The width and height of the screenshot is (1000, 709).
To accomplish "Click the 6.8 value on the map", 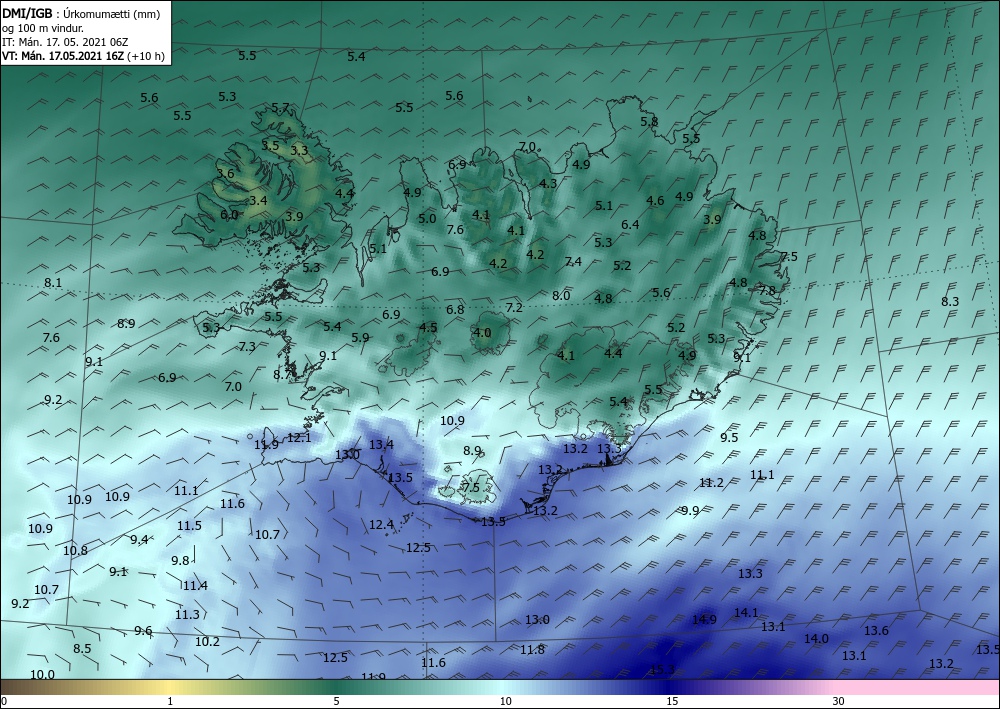I will tap(455, 309).
